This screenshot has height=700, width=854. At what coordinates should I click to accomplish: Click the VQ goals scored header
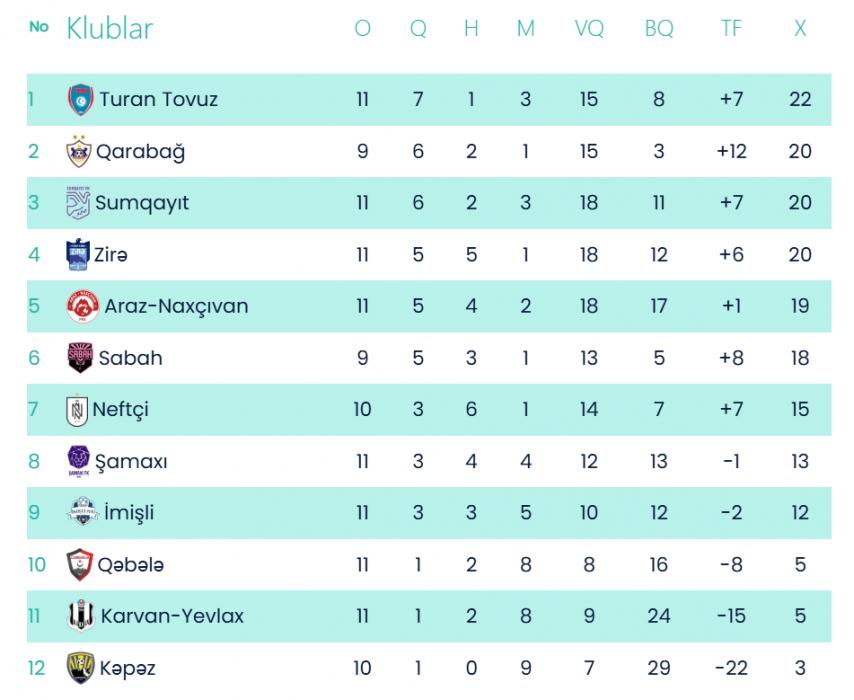coord(589,29)
